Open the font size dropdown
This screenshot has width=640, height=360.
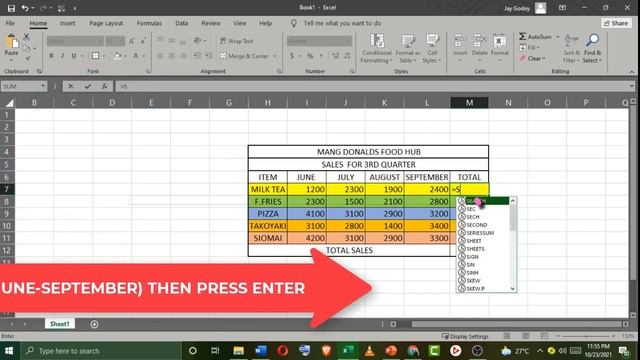[122, 41]
